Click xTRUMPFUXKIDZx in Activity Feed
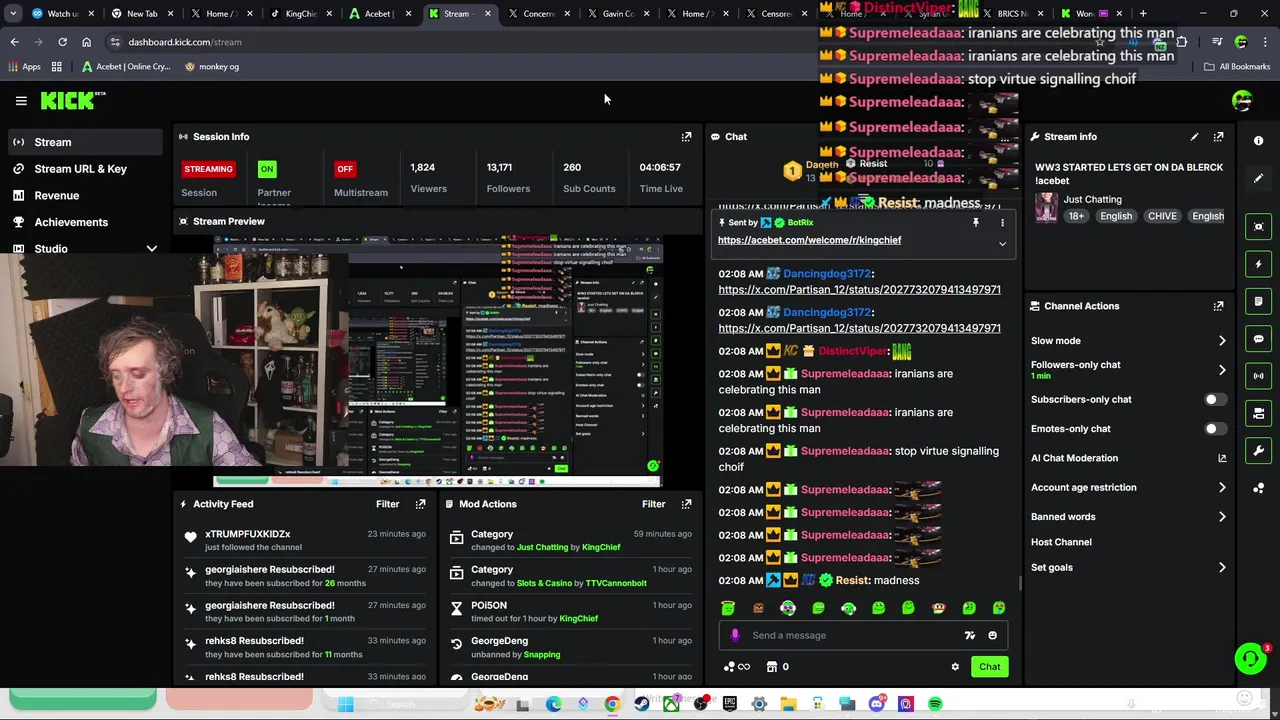 click(x=248, y=534)
